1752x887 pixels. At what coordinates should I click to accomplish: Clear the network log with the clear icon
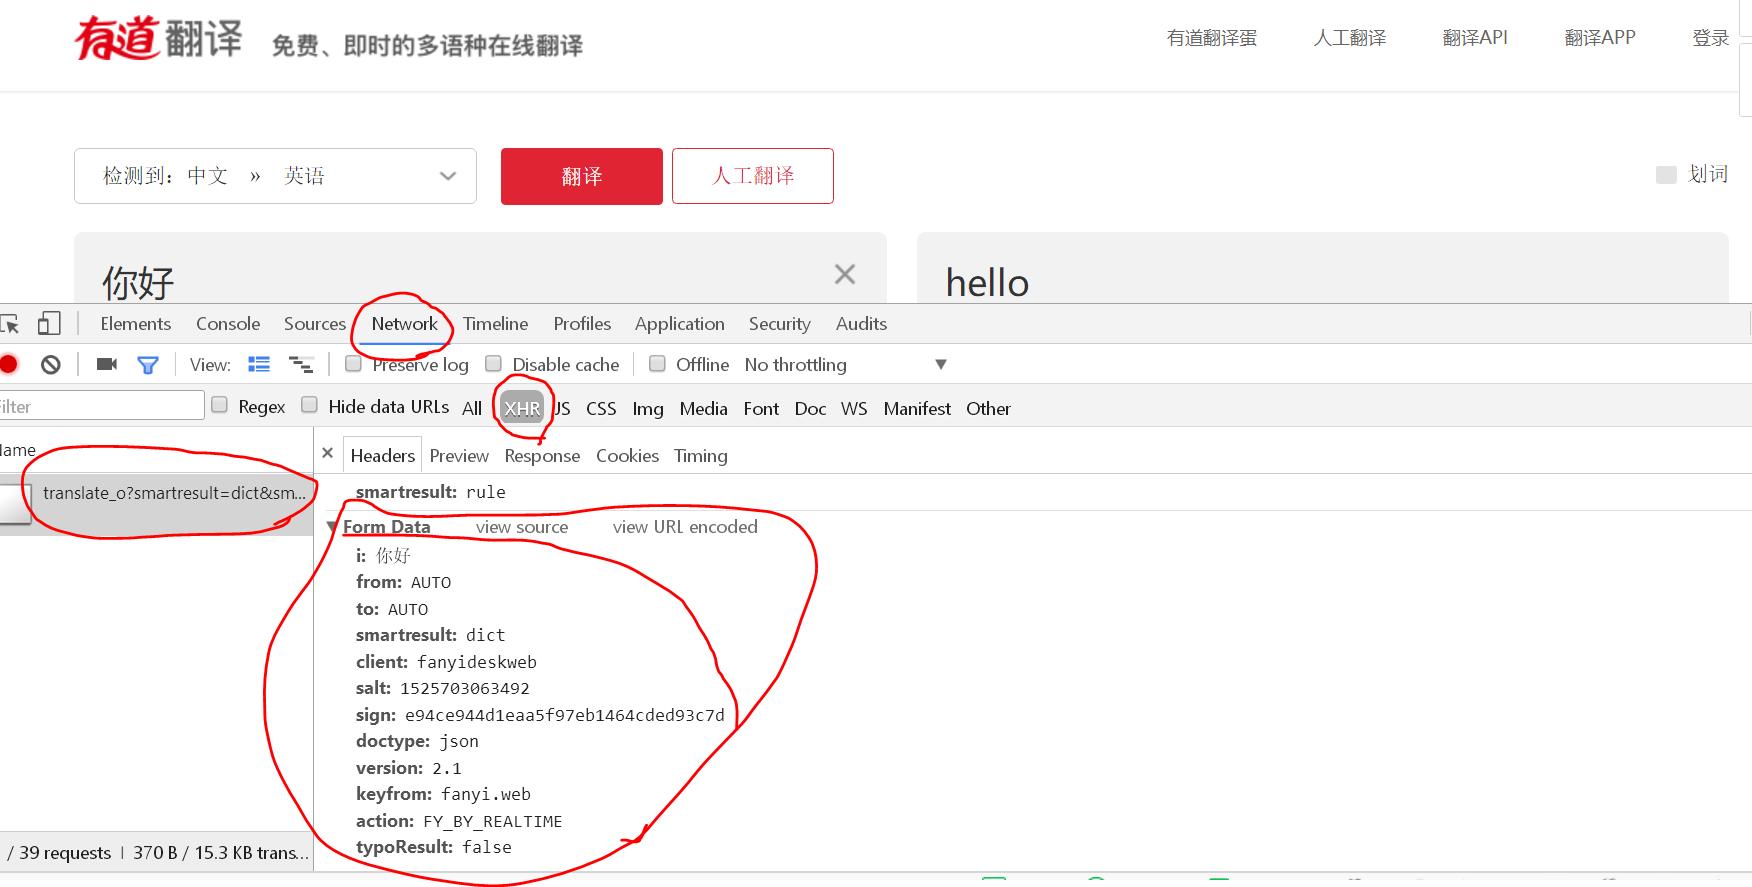click(x=51, y=365)
